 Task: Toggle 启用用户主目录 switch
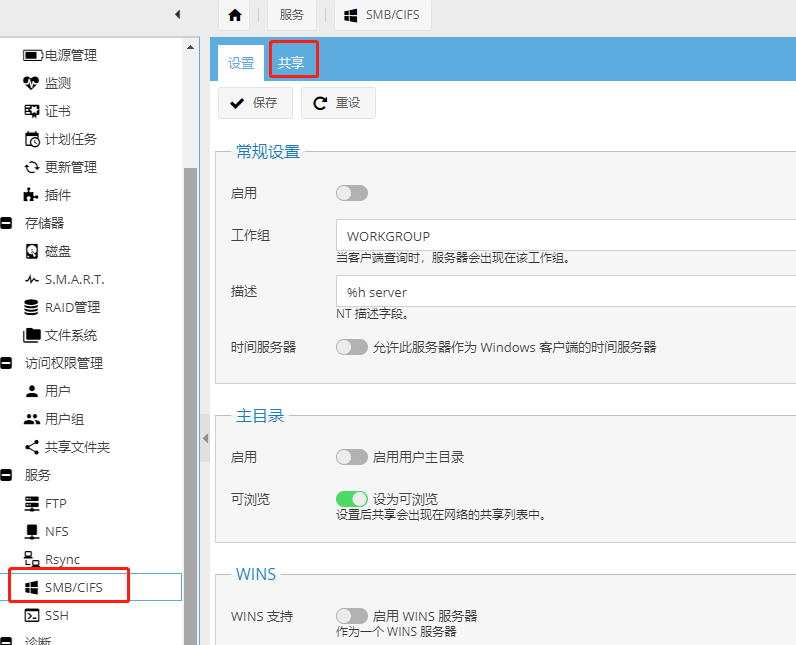[352, 457]
